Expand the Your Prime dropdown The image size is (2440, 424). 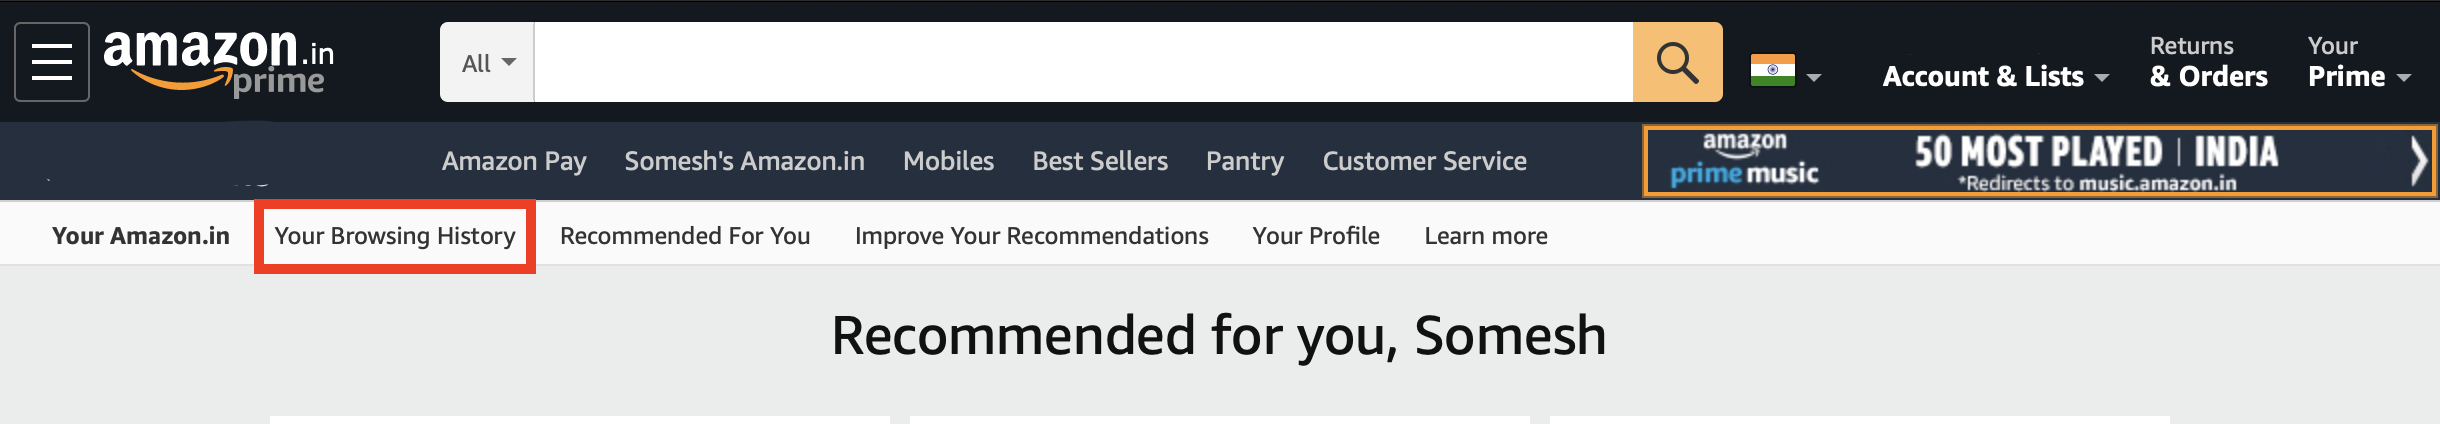click(x=2359, y=62)
